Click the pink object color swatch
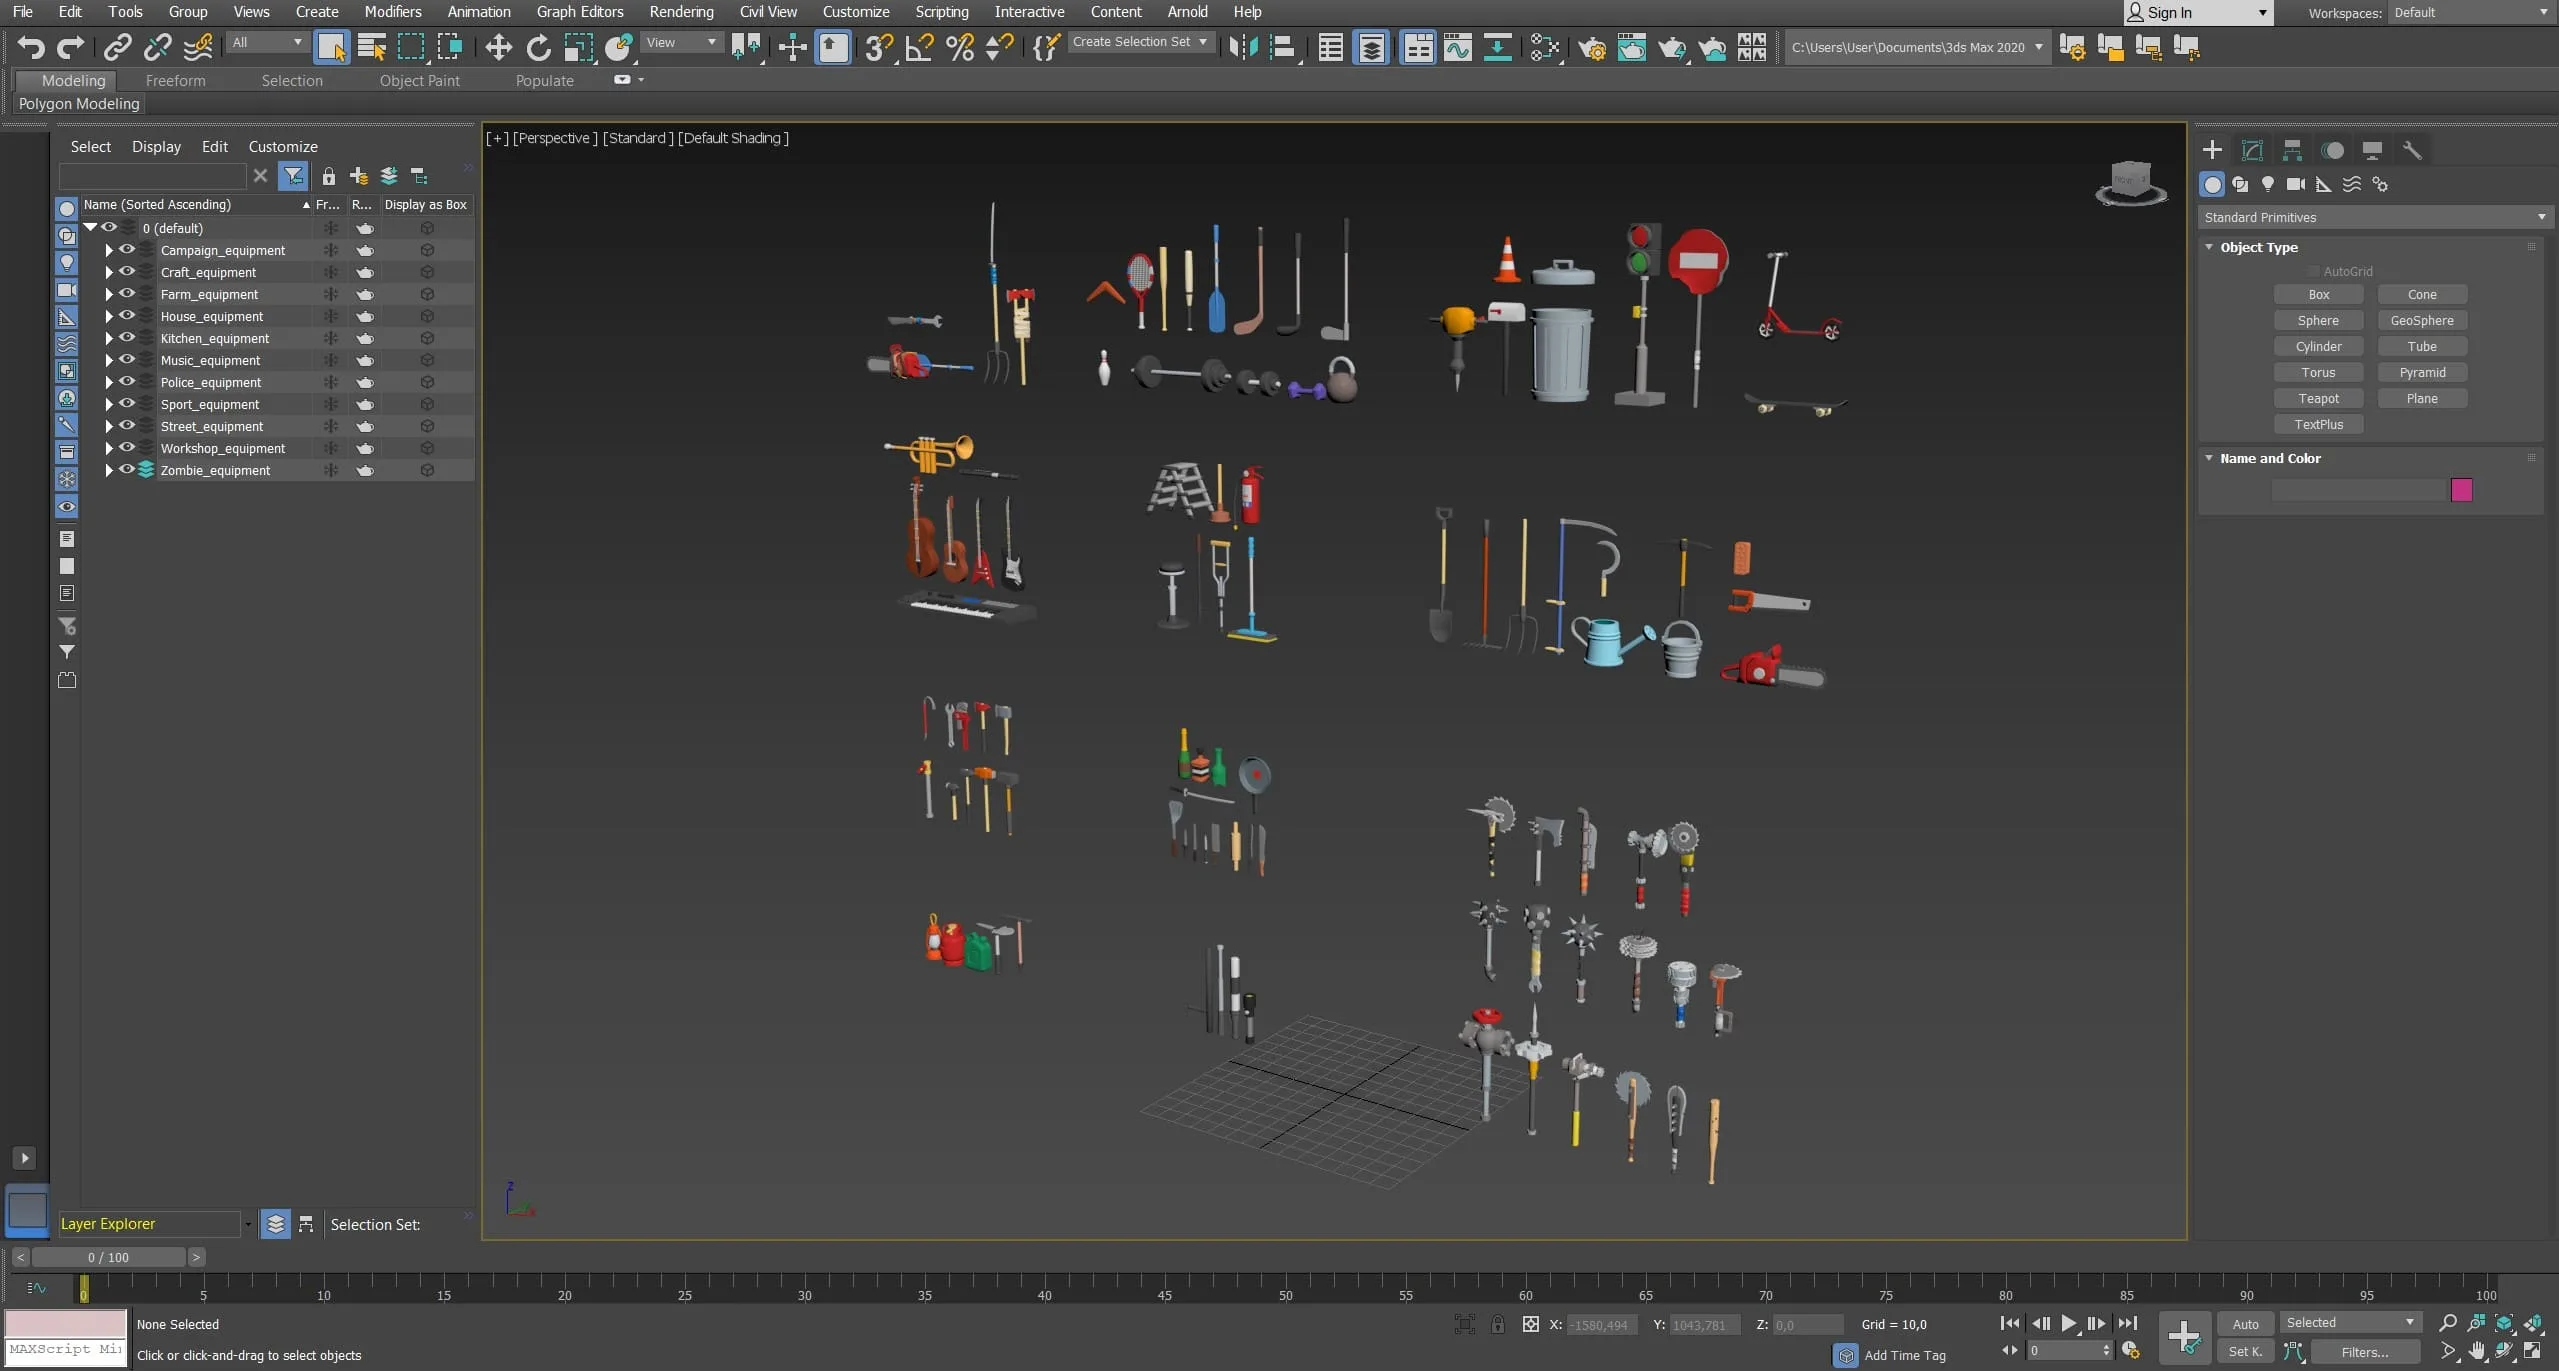This screenshot has width=2559, height=1371. tap(2461, 490)
